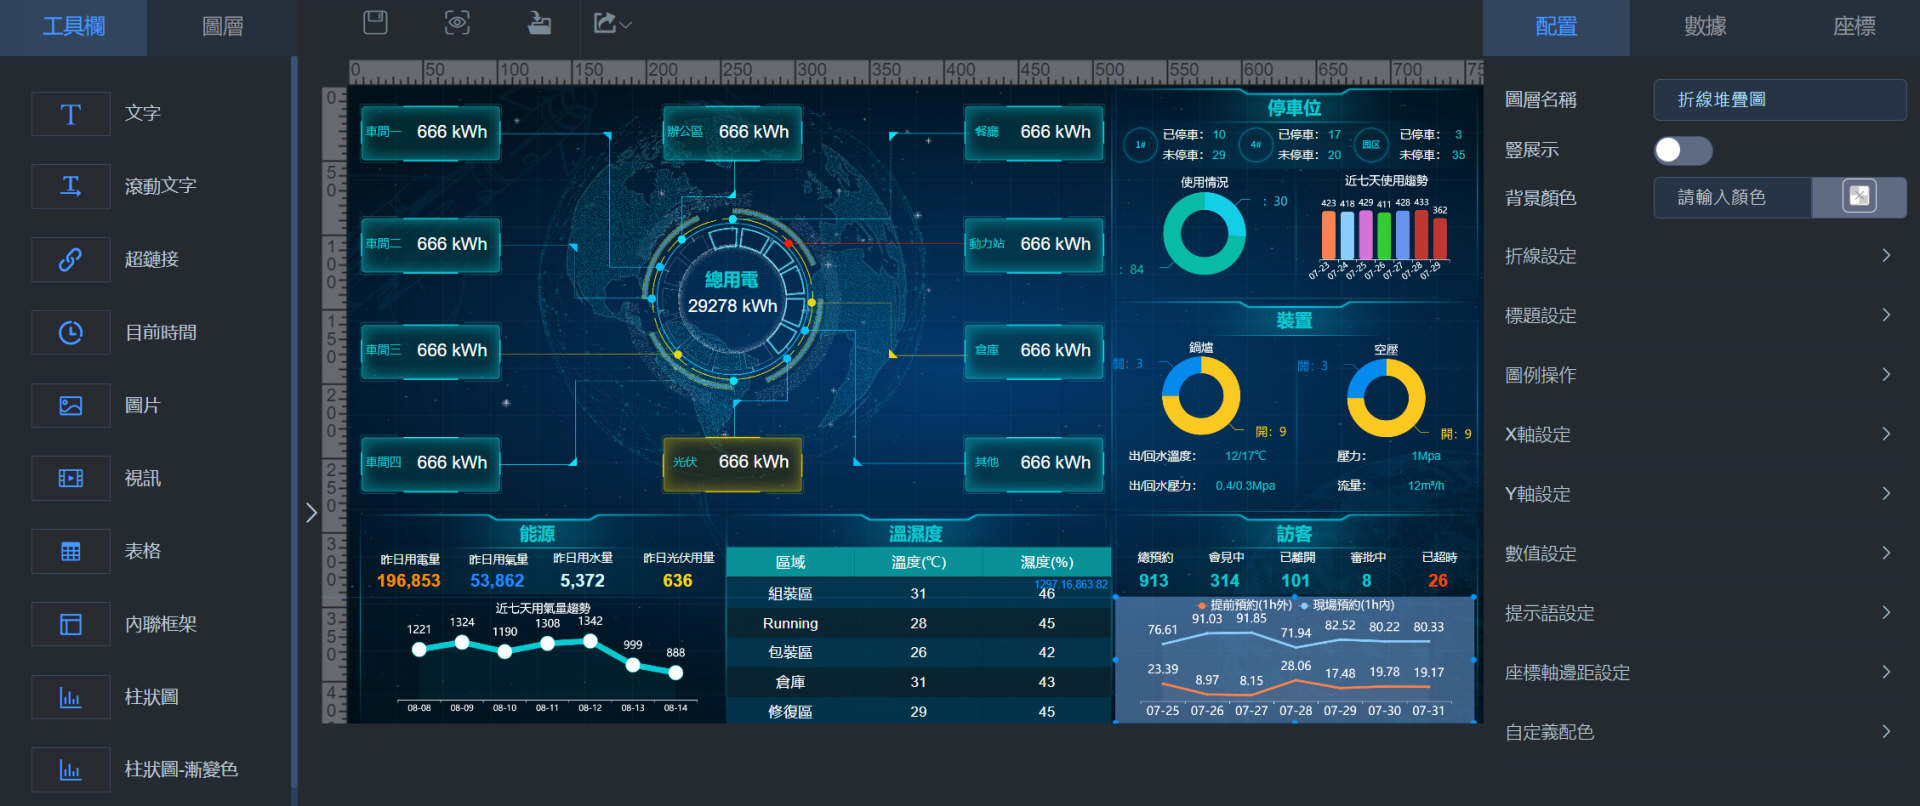The height and width of the screenshot is (806, 1920).
Task: Select the 圖片 image icon
Action: pyautogui.click(x=71, y=405)
